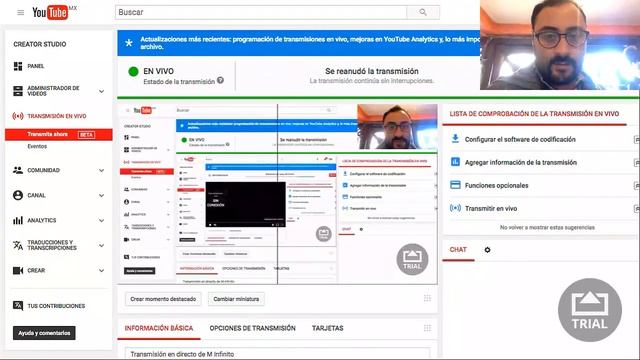The width and height of the screenshot is (640, 360).
Task: Expand Traducciones y transcripciones section
Action: (102, 246)
